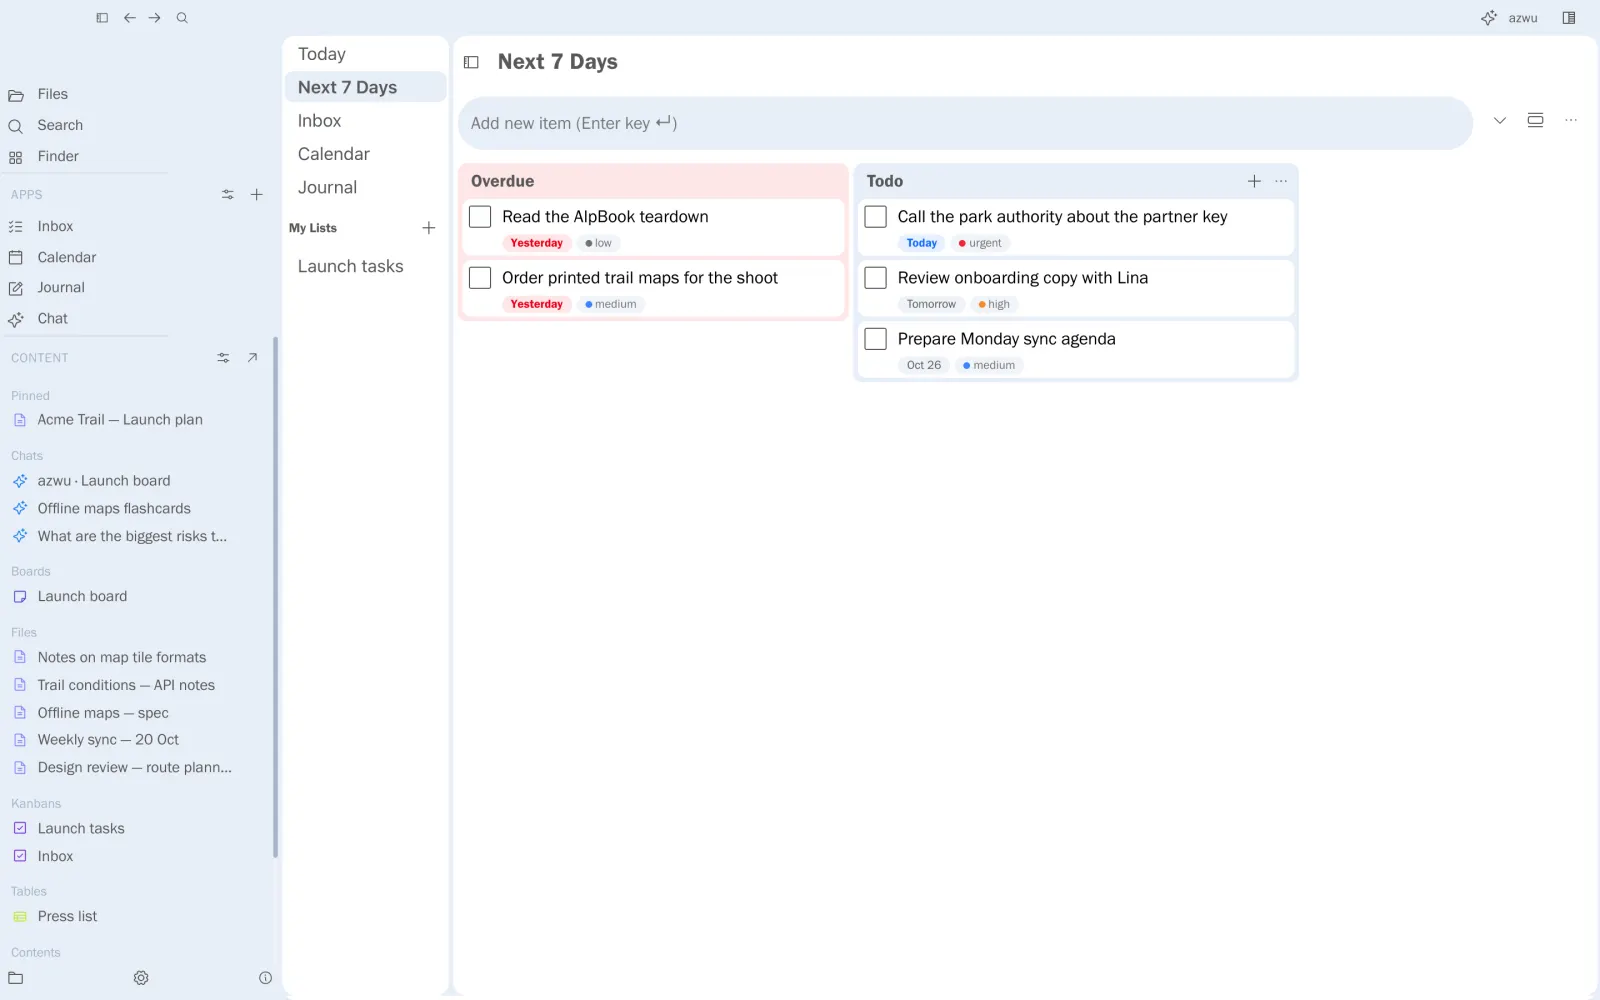Expand the chevron beside the add-item field
The width and height of the screenshot is (1600, 1000).
[1500, 121]
